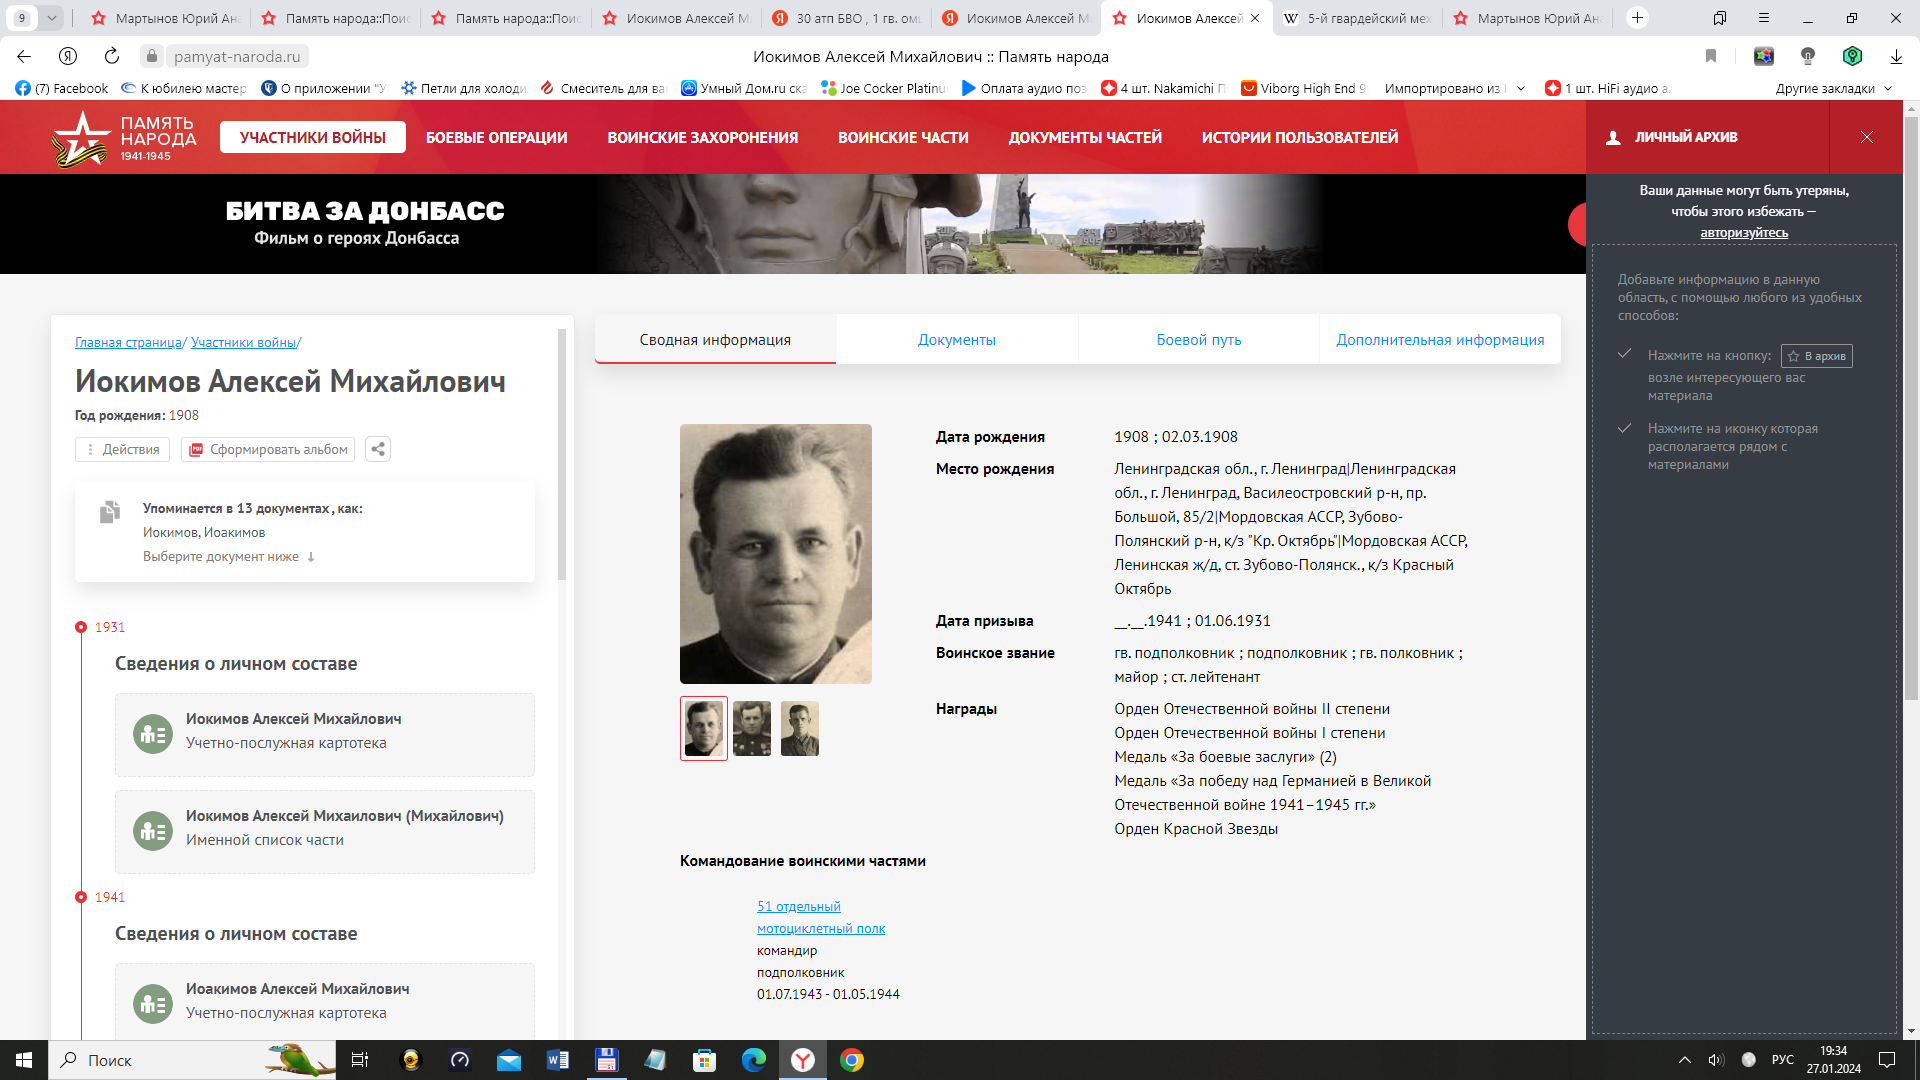Open the Именной список части record
Viewport: 1920px width, 1080px height.
(324, 831)
